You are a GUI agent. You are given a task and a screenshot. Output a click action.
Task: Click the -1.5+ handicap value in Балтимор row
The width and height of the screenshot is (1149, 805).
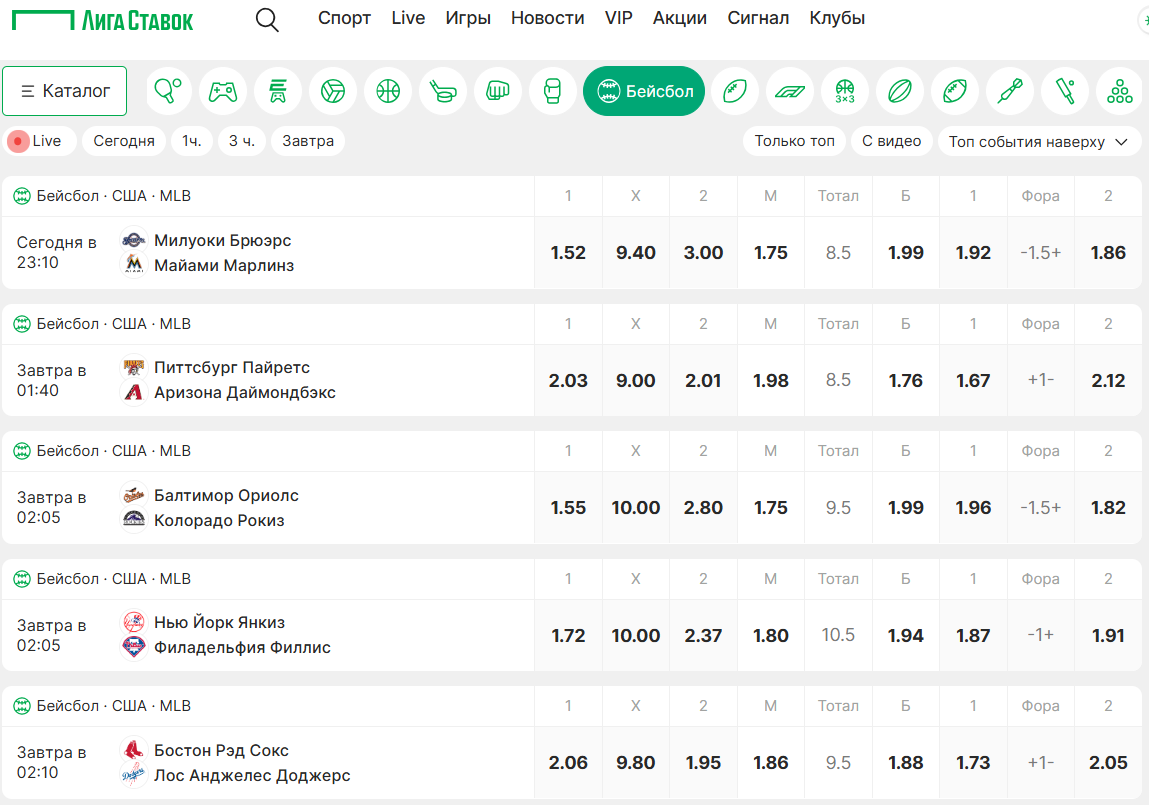1041,508
